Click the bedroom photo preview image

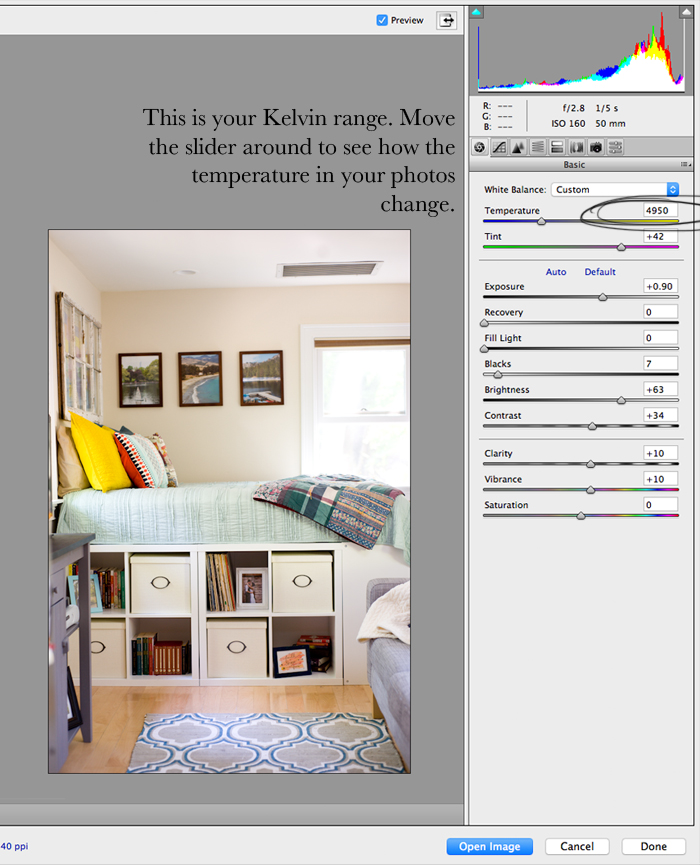[x=229, y=501]
